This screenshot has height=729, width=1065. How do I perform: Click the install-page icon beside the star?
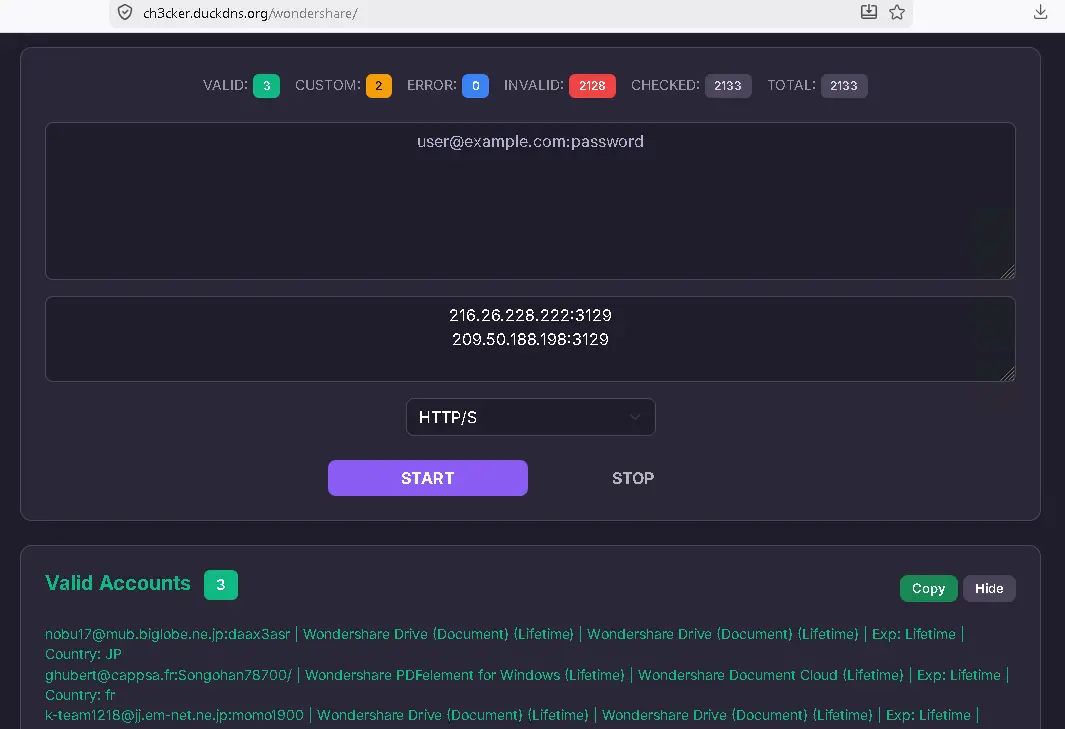869,12
